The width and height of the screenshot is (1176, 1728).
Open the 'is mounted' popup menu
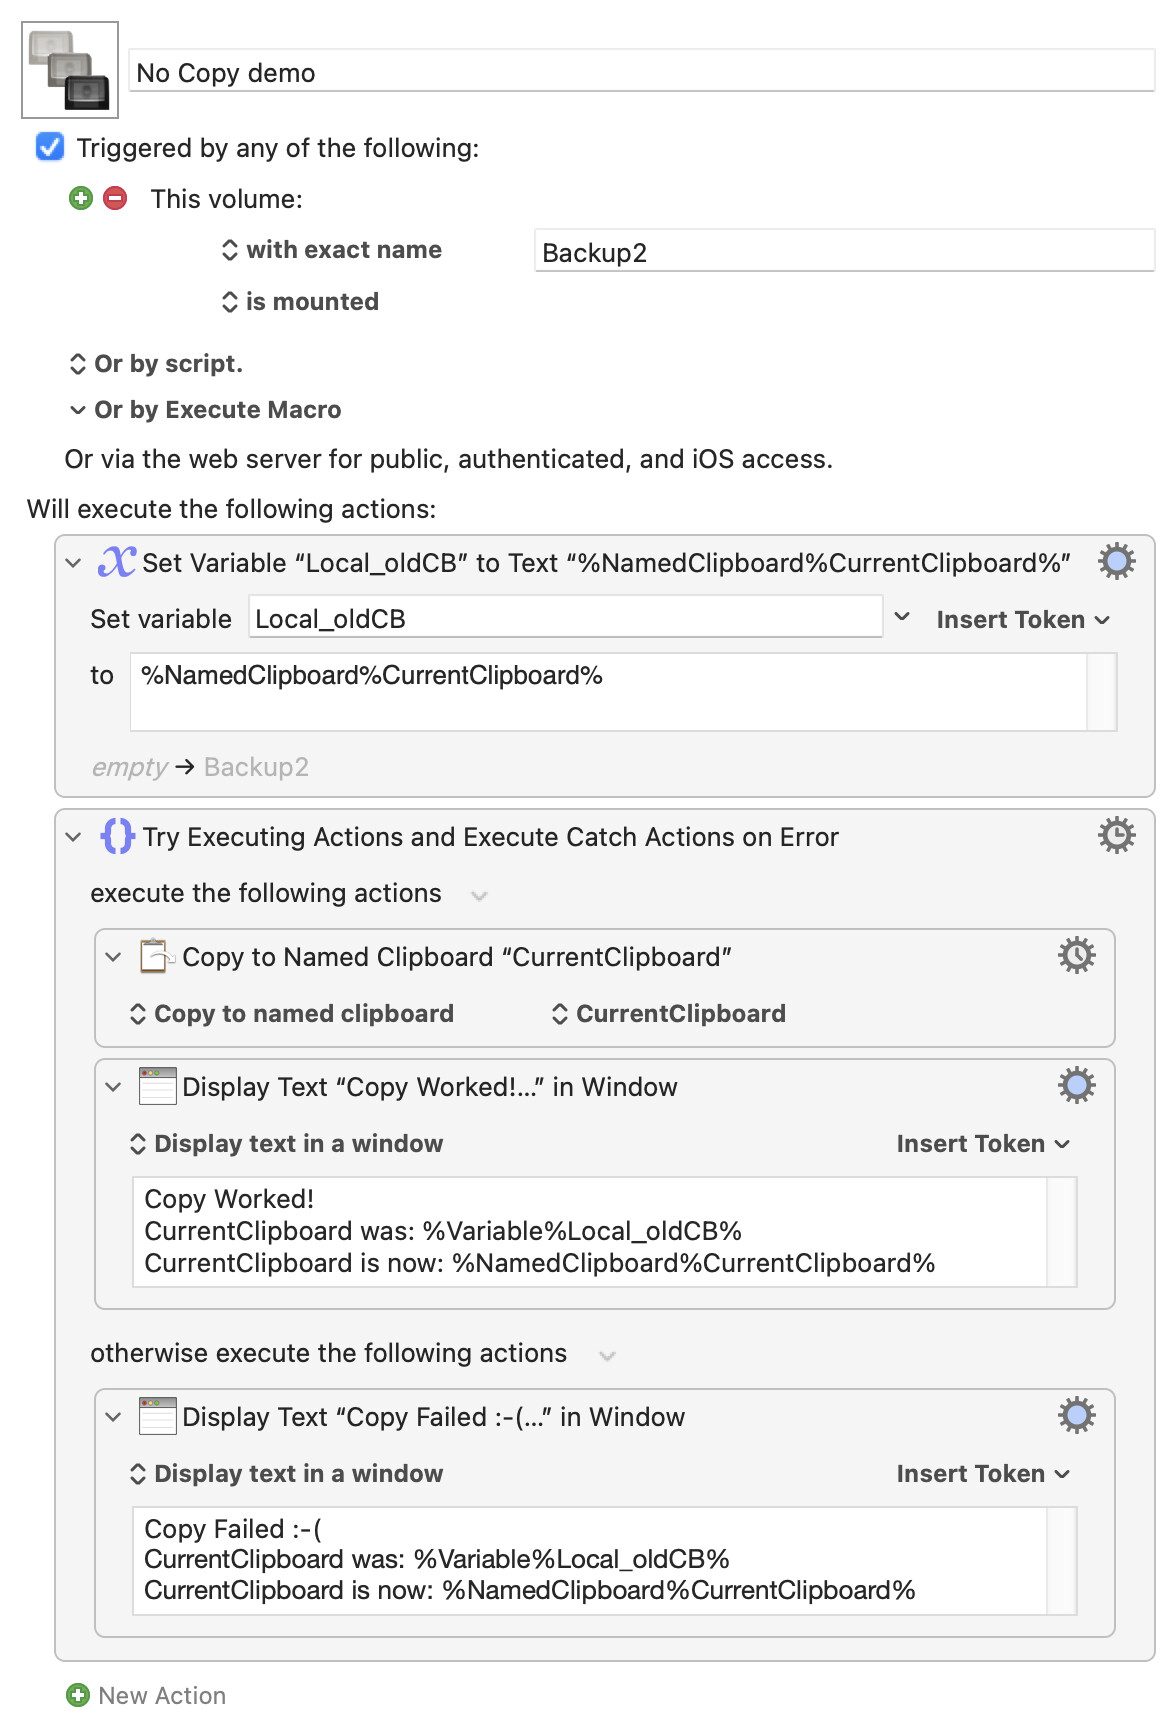click(x=300, y=302)
